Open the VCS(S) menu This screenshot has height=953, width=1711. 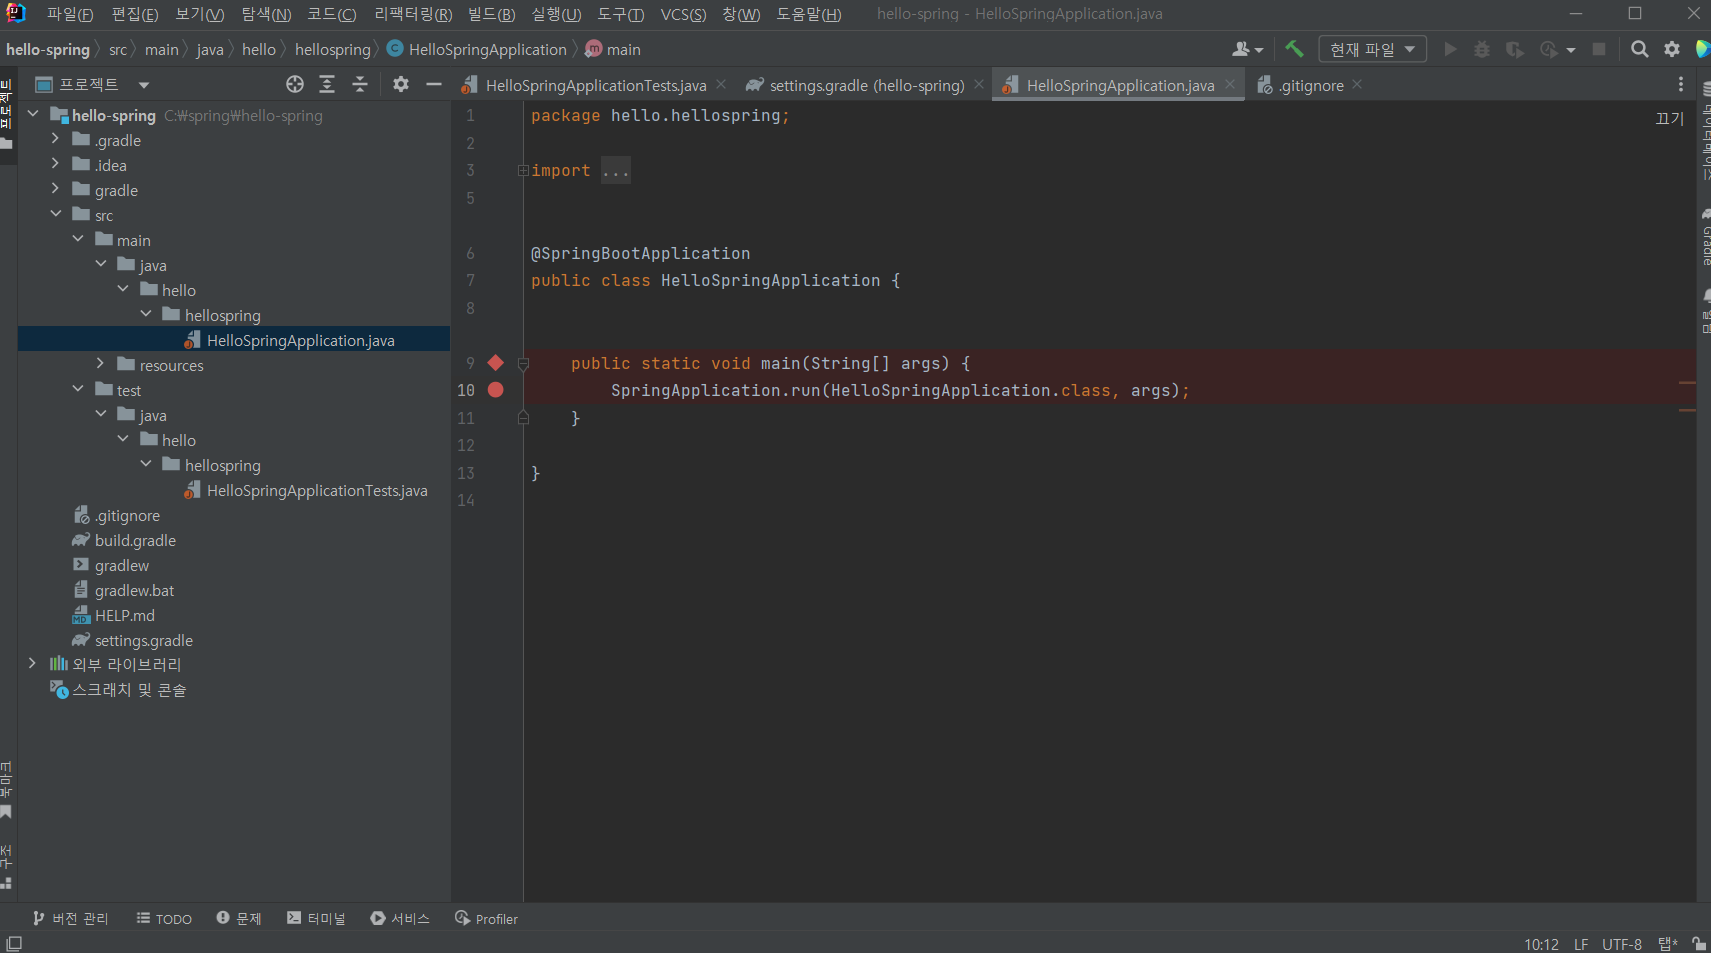tap(683, 14)
